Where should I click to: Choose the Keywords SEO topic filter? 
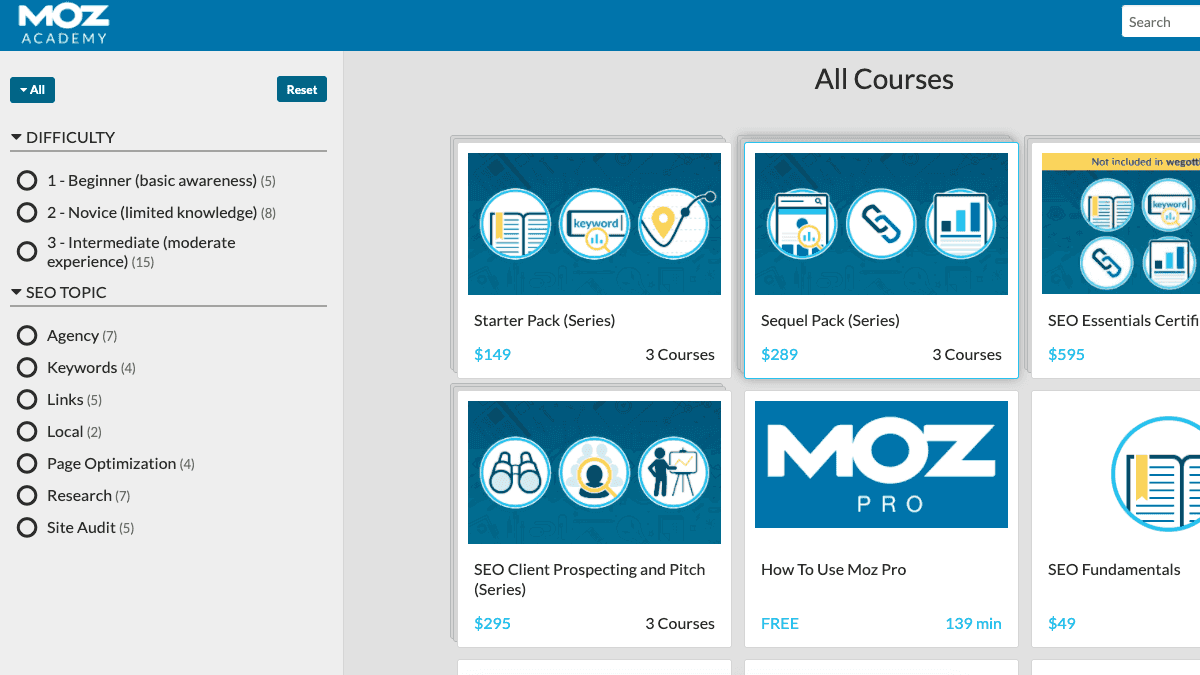point(28,368)
